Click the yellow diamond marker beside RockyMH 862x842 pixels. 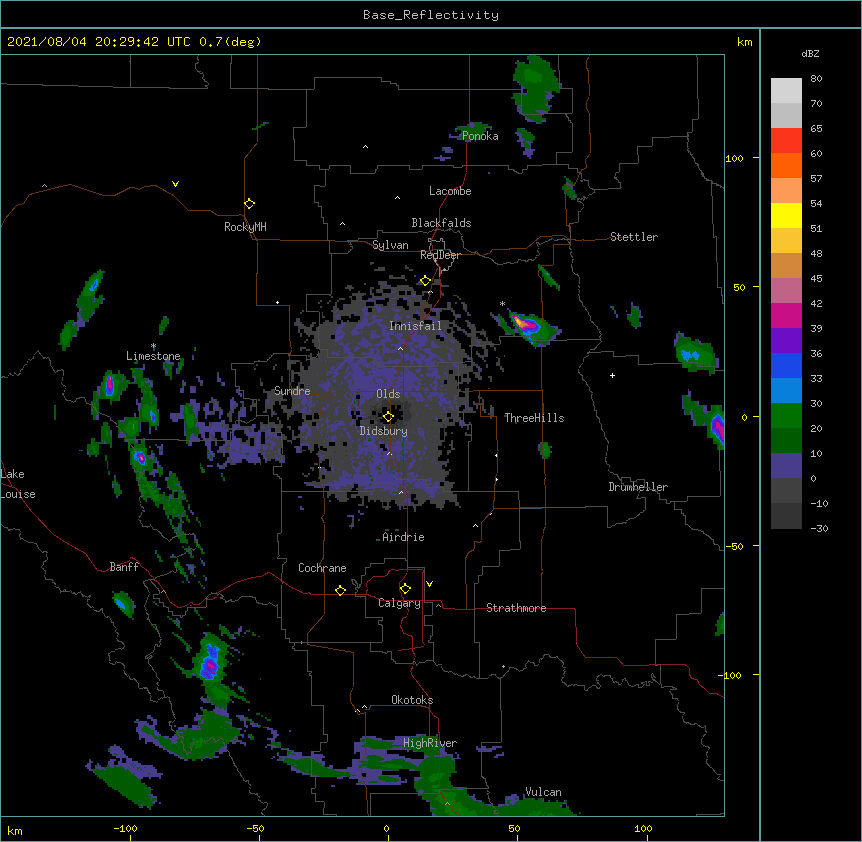coord(250,204)
